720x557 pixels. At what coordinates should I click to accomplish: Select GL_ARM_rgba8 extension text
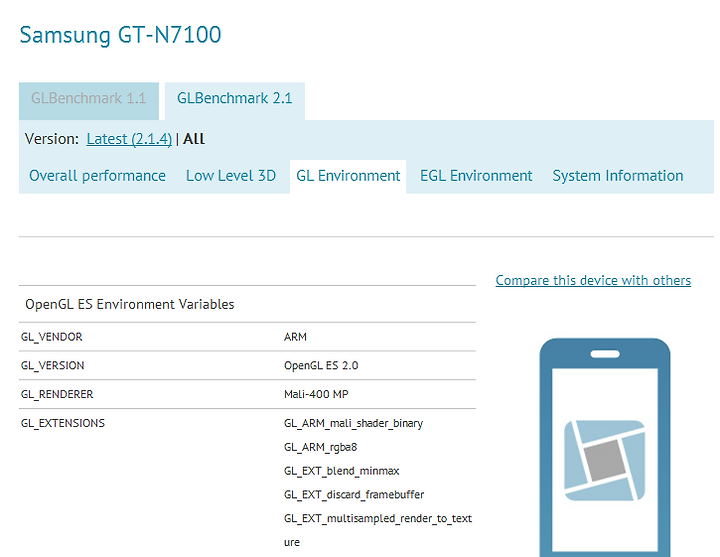click(320, 447)
